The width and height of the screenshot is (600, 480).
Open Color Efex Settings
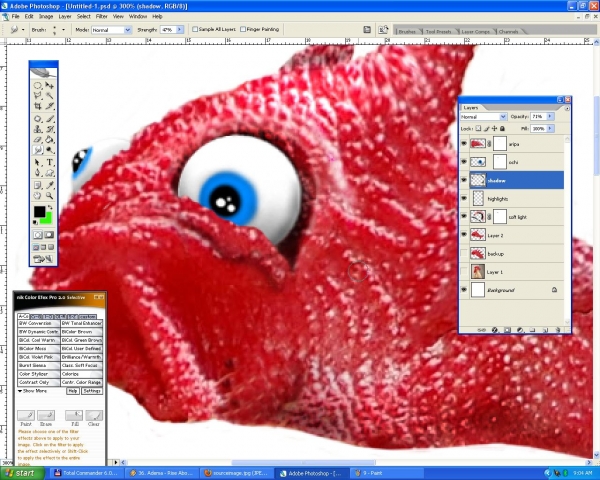point(92,391)
